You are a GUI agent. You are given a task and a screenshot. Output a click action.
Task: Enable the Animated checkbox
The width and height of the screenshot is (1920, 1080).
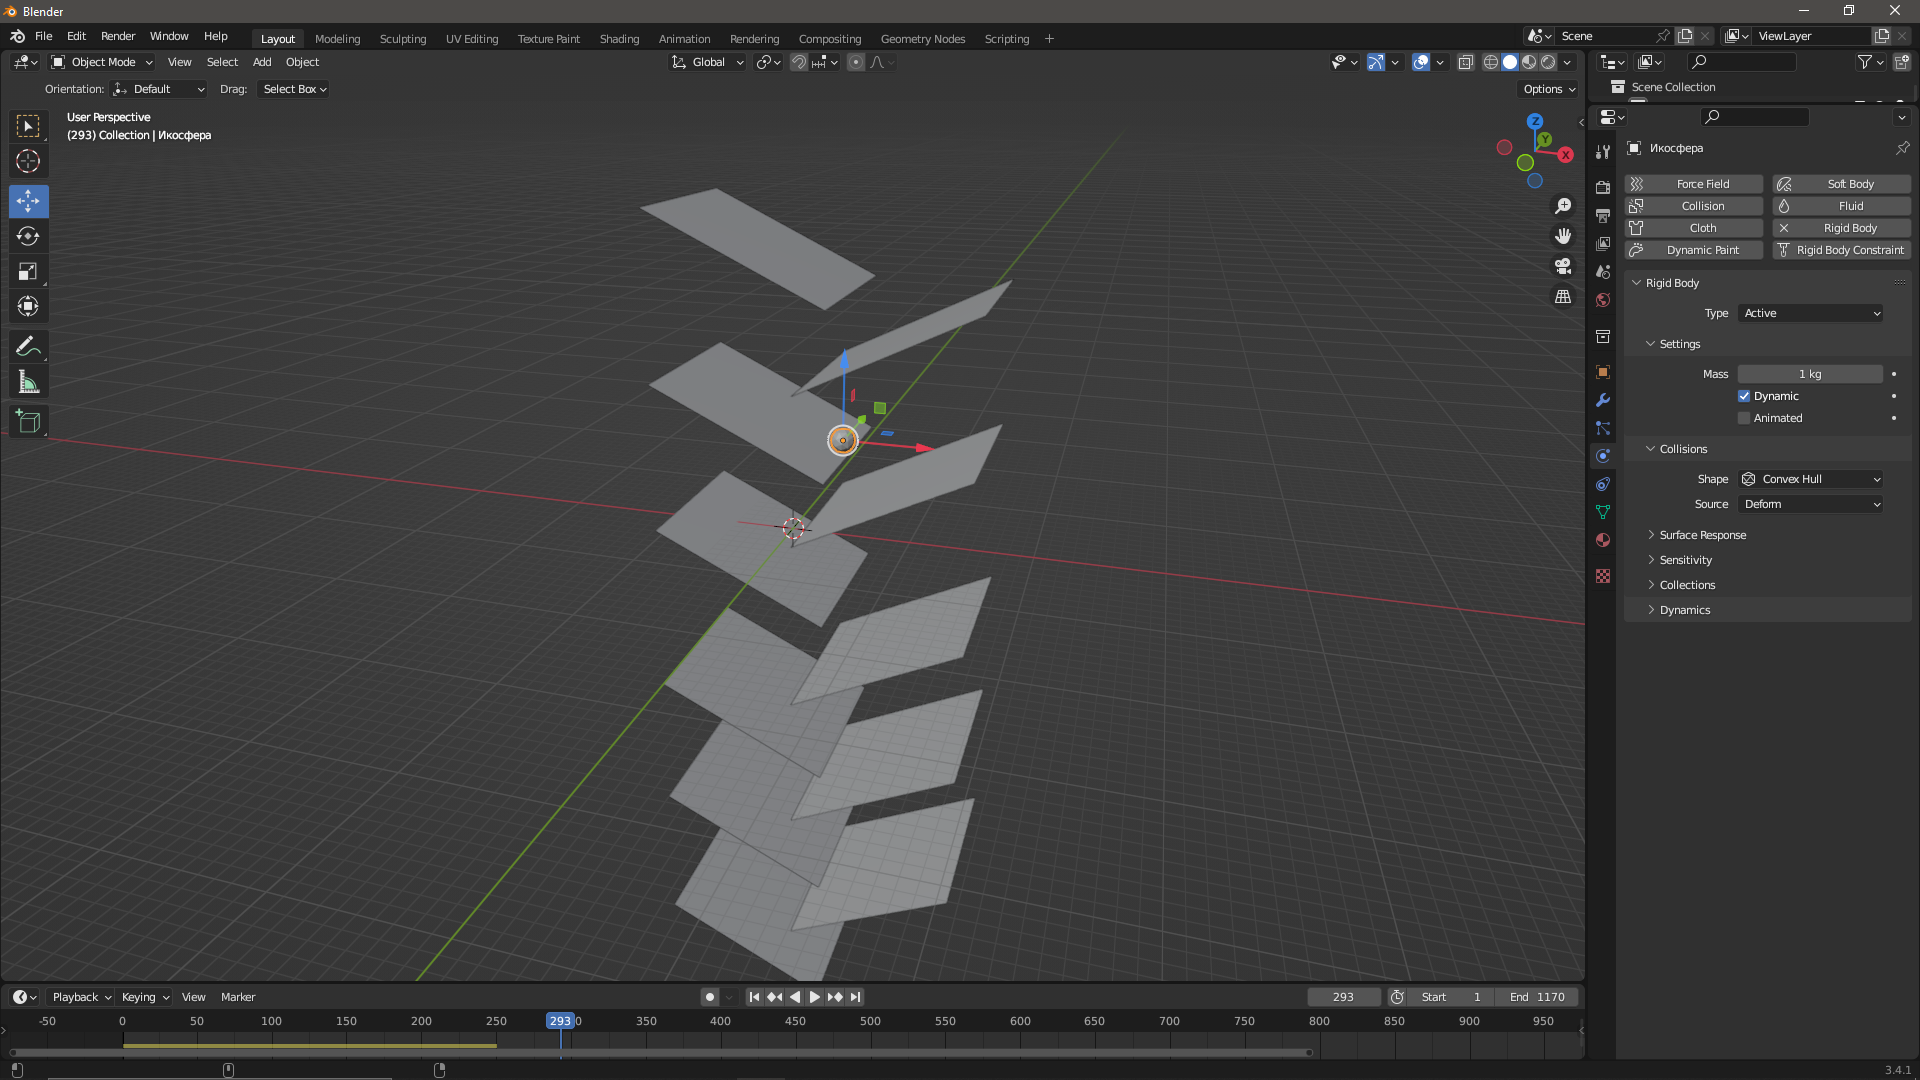[x=1744, y=418]
